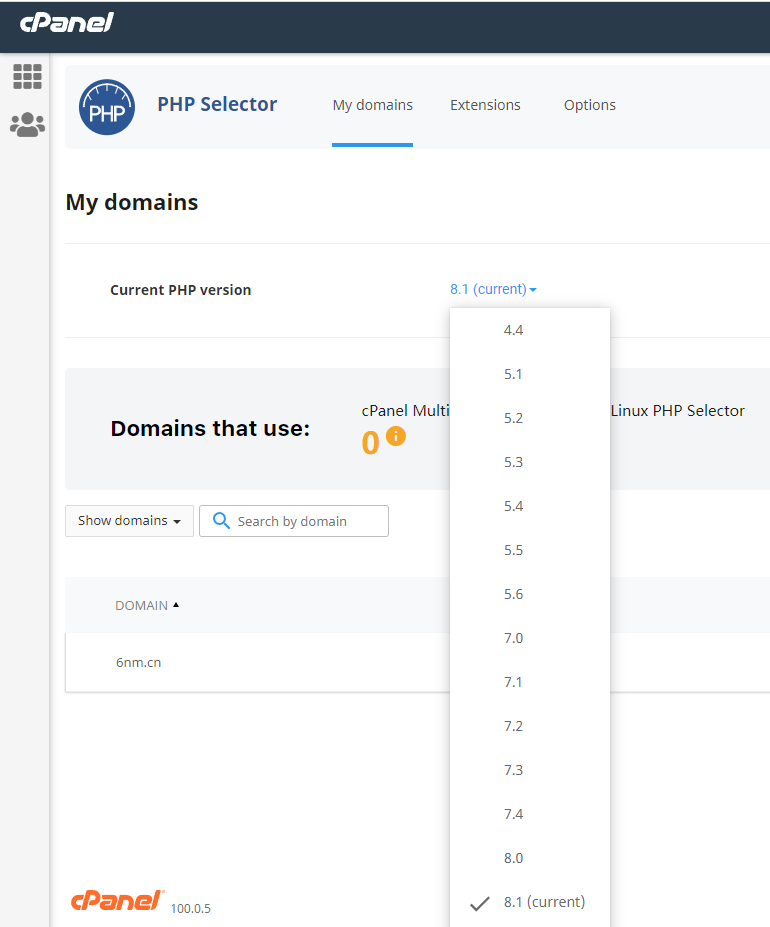Viewport: 770px width, 927px height.
Task: Click the round PHP Selector logo
Action: pos(106,107)
